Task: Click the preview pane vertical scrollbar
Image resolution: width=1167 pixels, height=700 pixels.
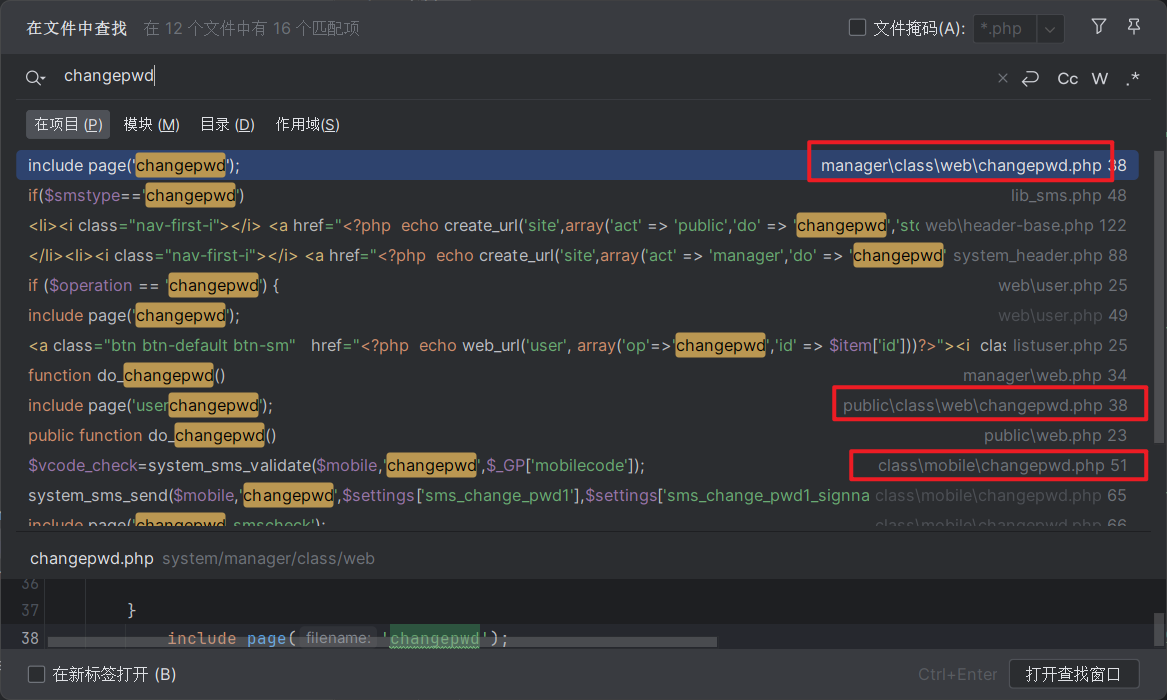Action: [x=1158, y=629]
